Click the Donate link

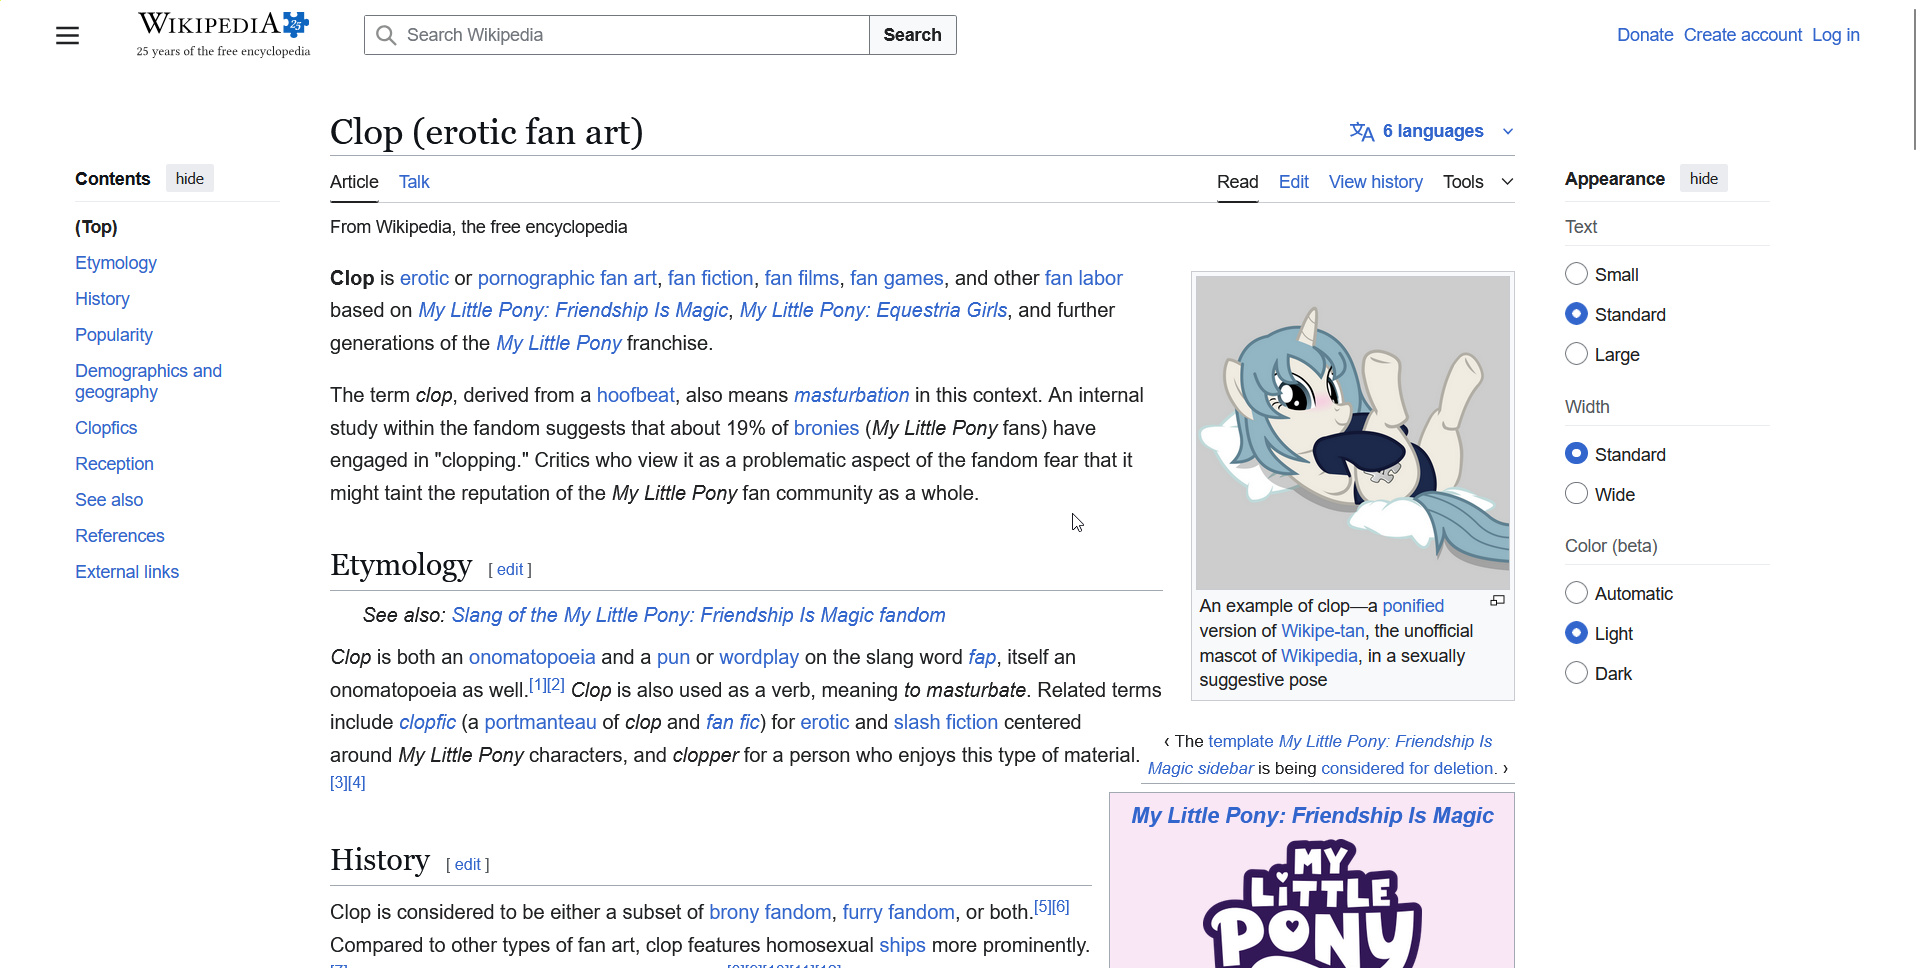1645,35
